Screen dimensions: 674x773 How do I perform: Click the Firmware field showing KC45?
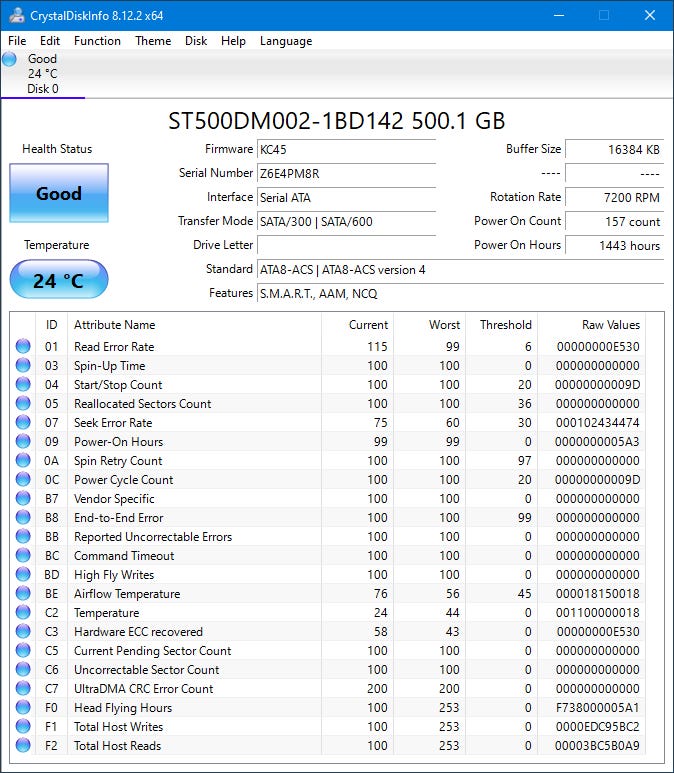(x=346, y=149)
